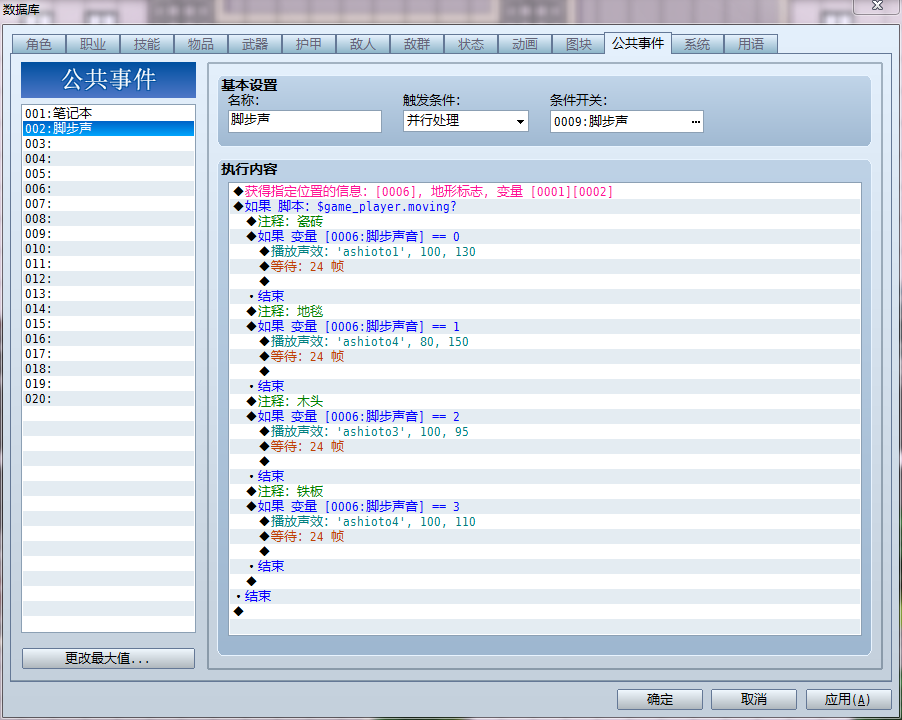902x720 pixels.
Task: Switch to the 动画 tab
Action: tap(525, 44)
